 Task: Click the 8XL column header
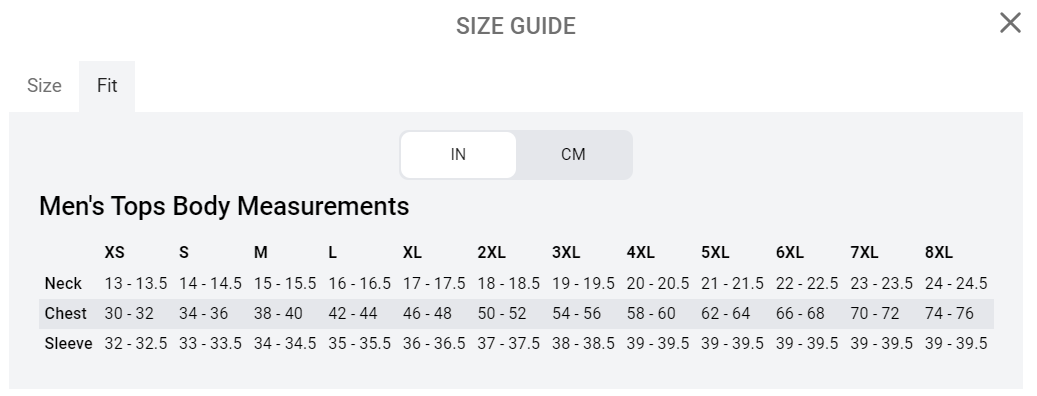click(938, 253)
